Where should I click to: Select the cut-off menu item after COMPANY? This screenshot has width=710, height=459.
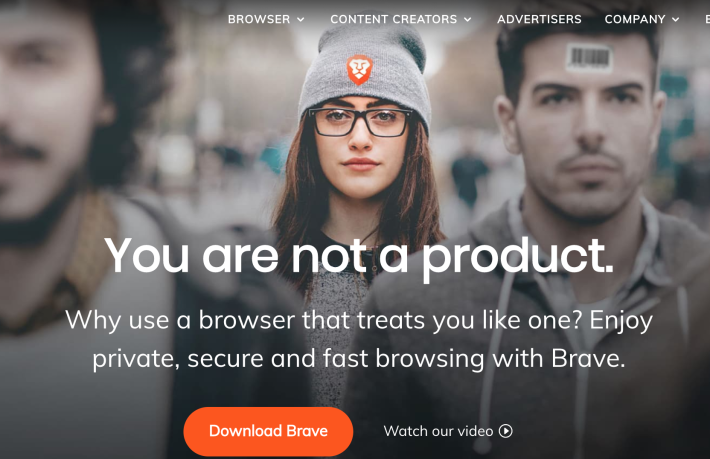(x=707, y=19)
